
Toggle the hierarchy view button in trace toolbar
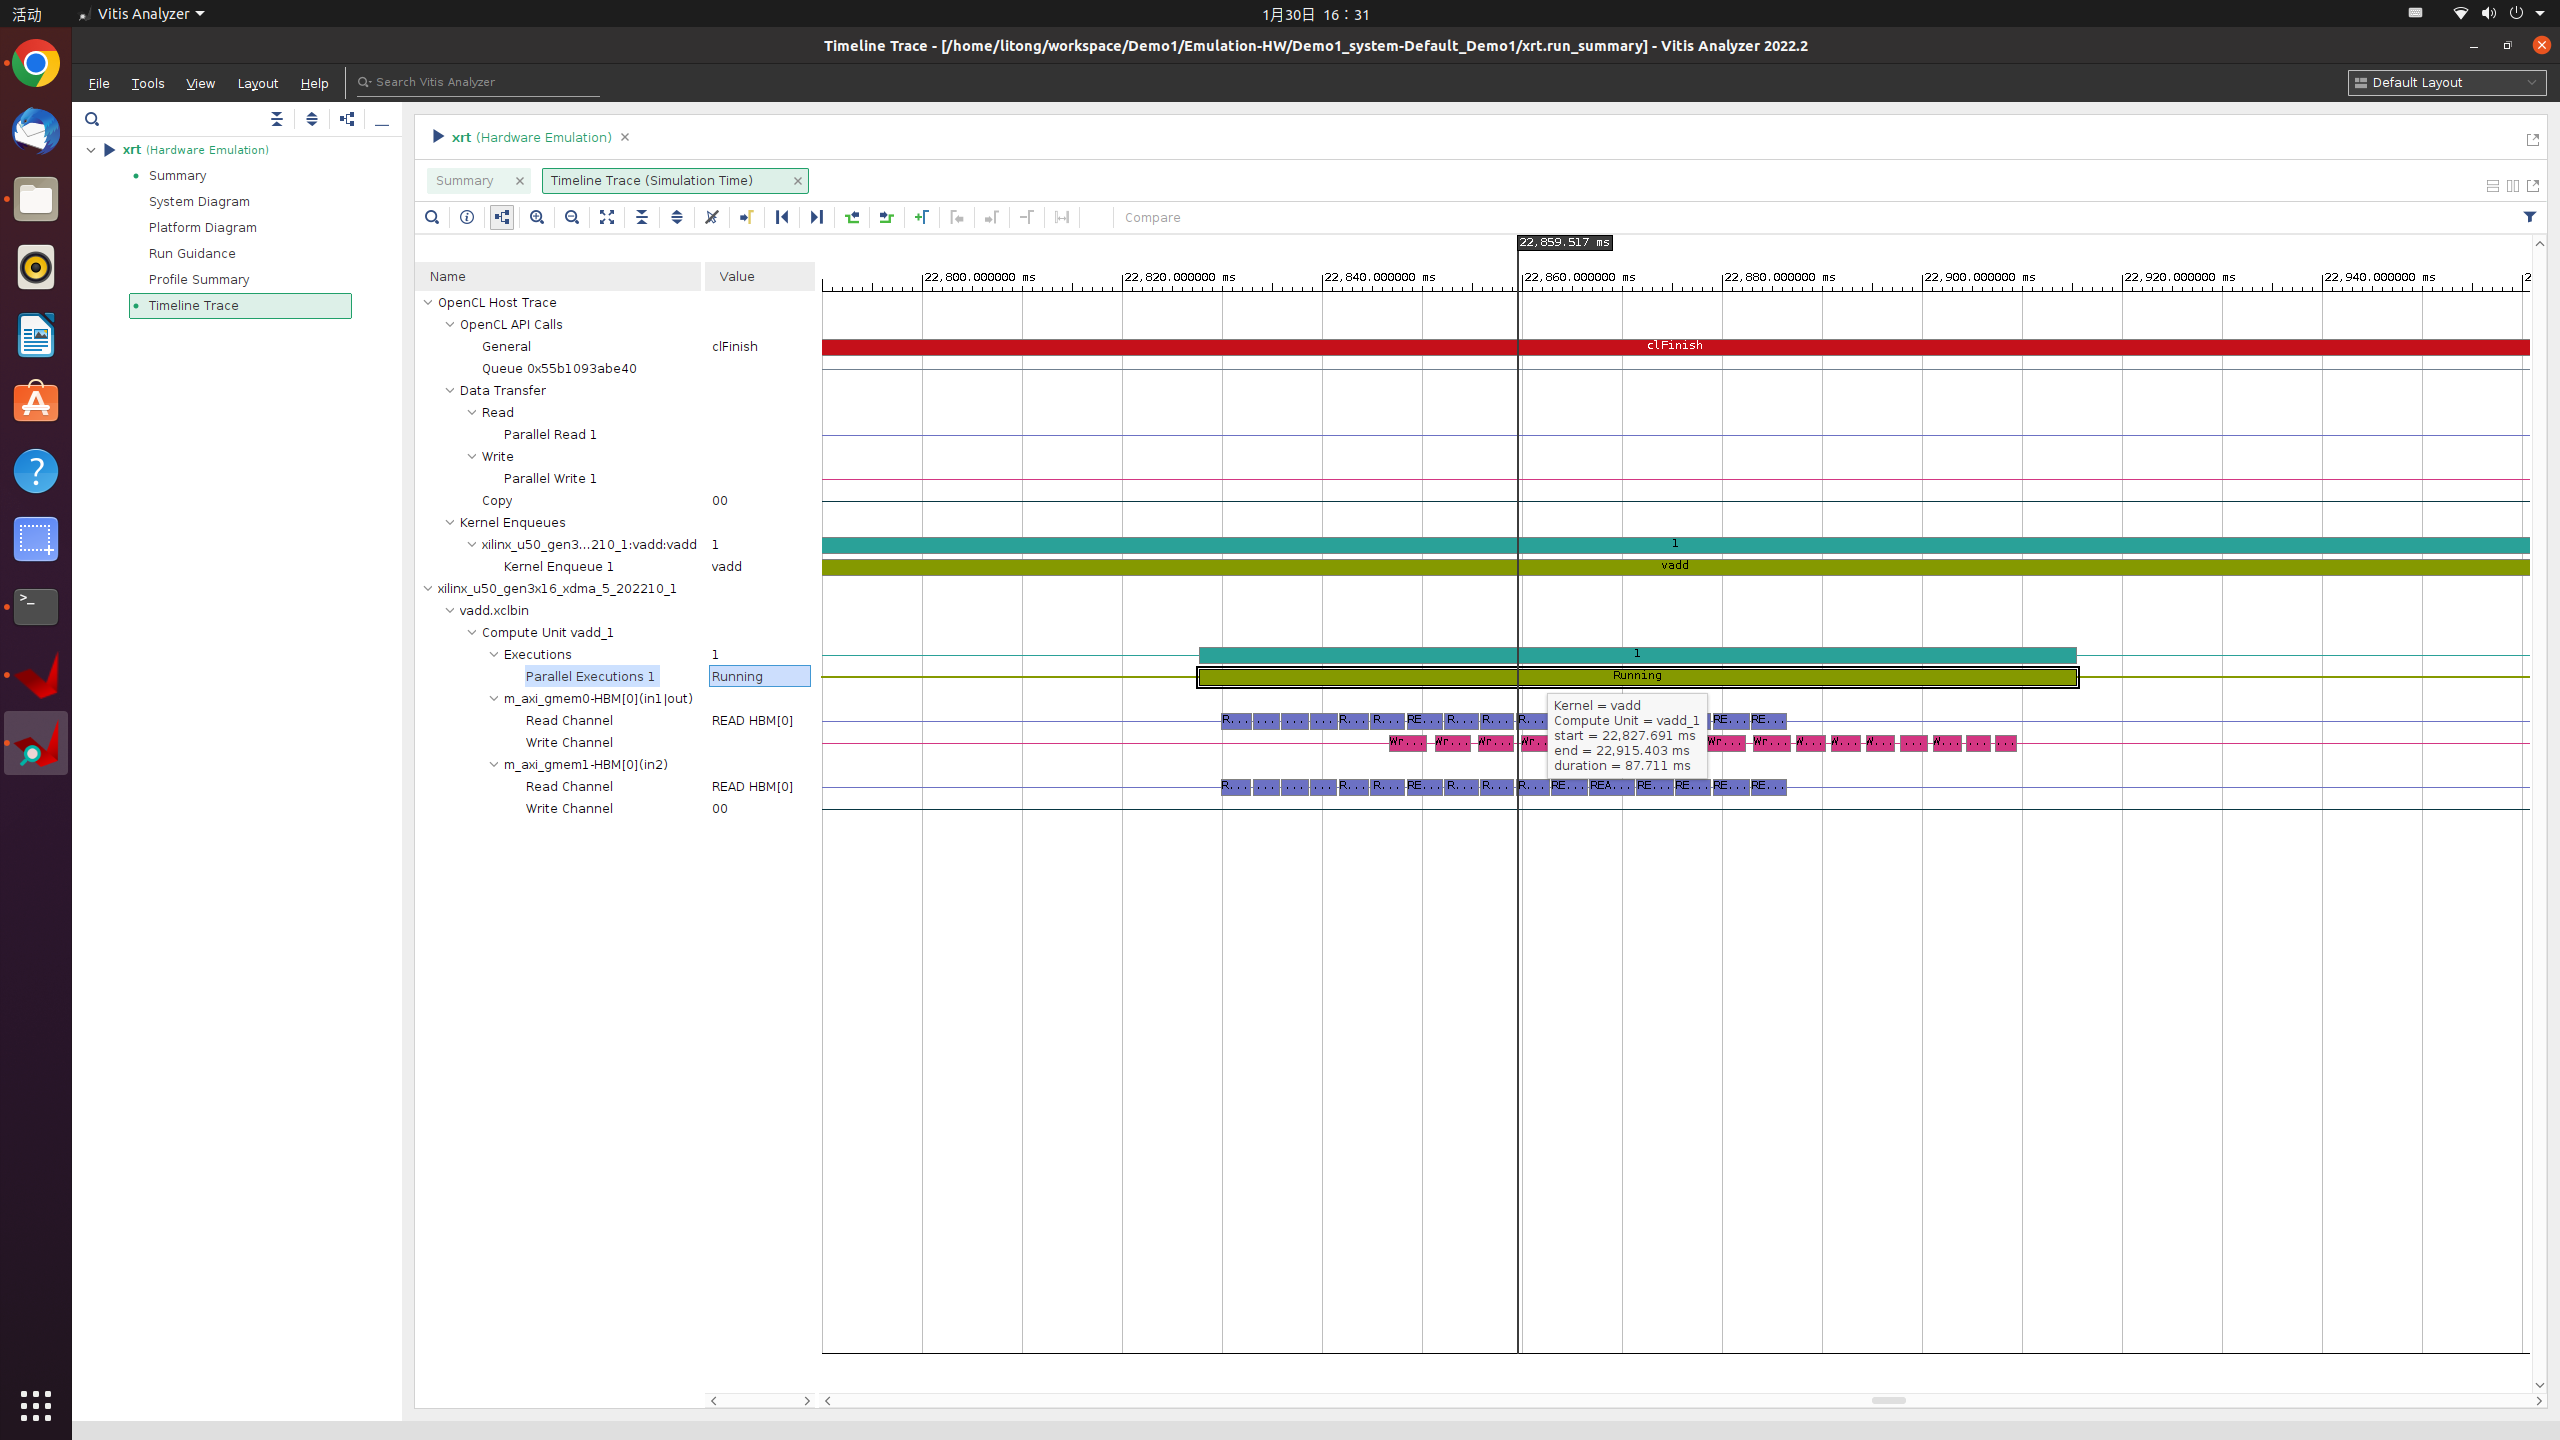coord(502,217)
